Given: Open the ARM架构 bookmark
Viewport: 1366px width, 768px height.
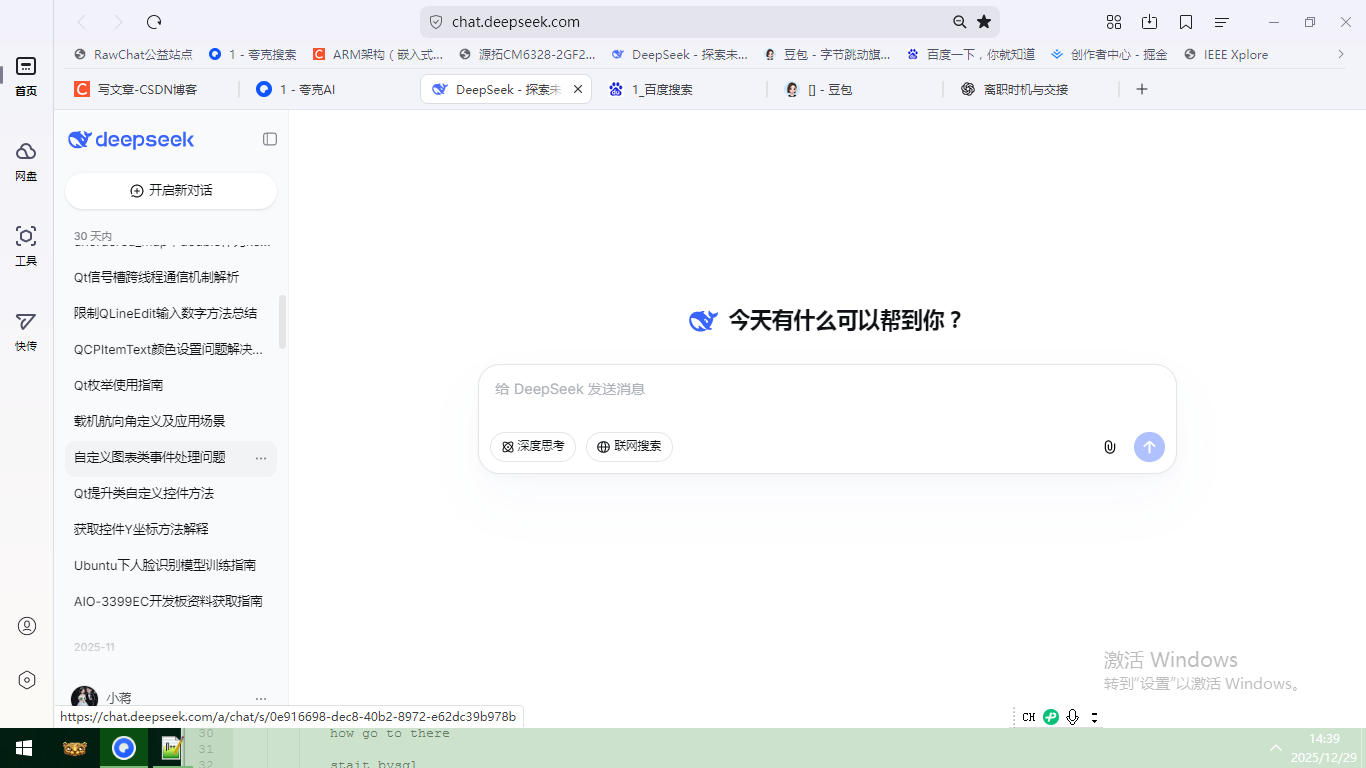Looking at the screenshot, I should [378, 55].
